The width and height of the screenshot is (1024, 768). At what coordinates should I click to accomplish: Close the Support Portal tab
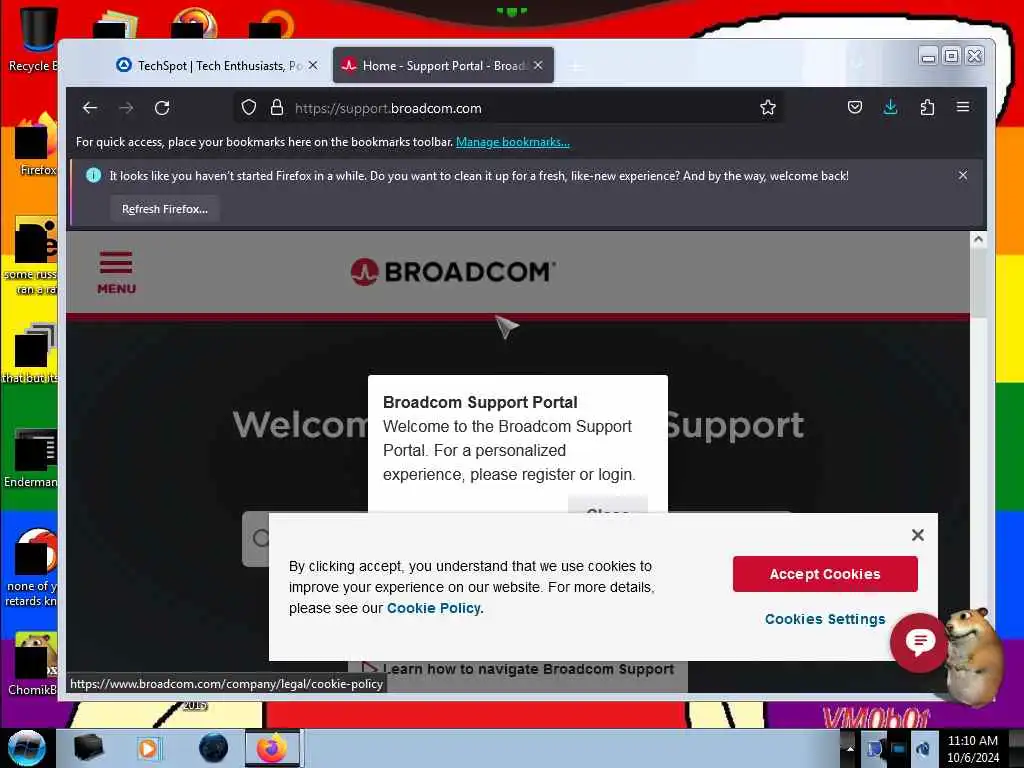538,65
